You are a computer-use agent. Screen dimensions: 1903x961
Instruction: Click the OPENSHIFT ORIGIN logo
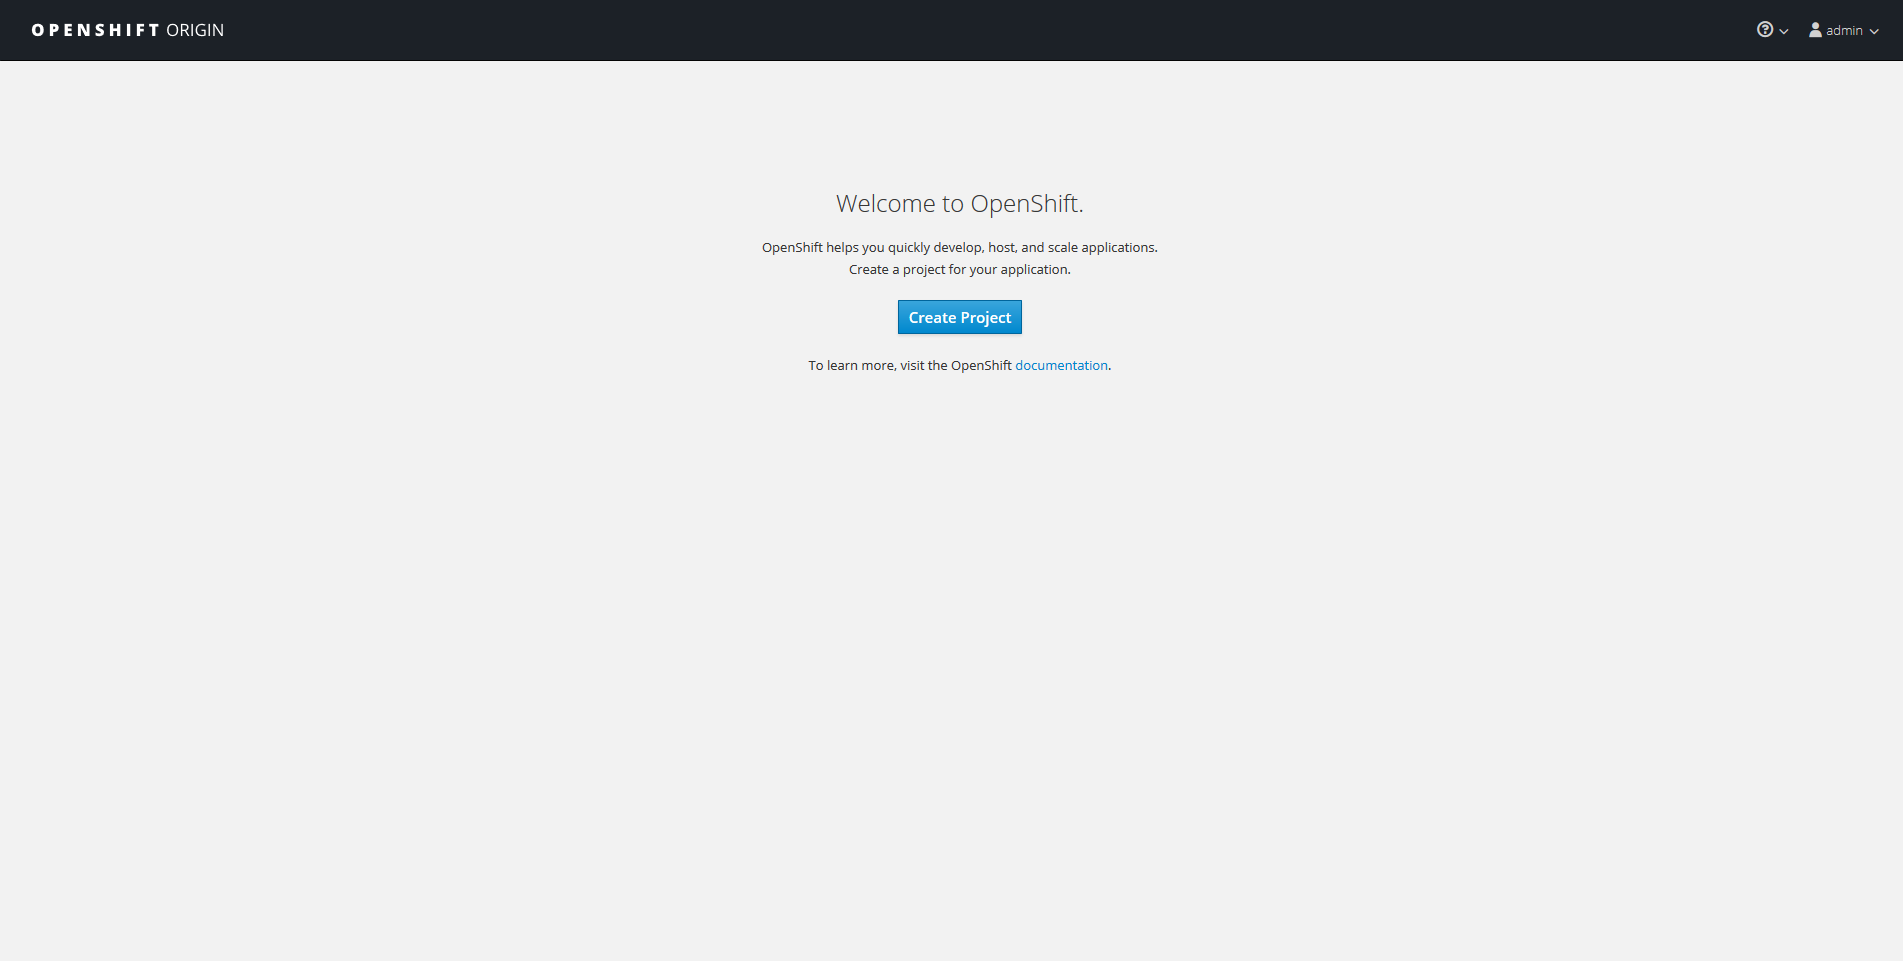pyautogui.click(x=128, y=30)
